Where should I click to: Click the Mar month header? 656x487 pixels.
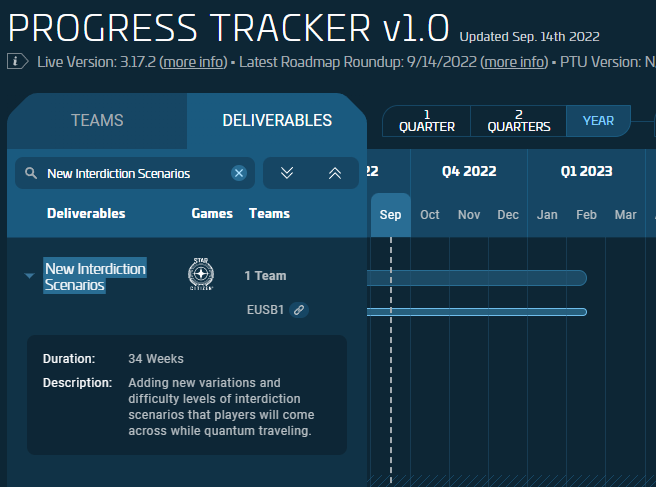(x=625, y=215)
